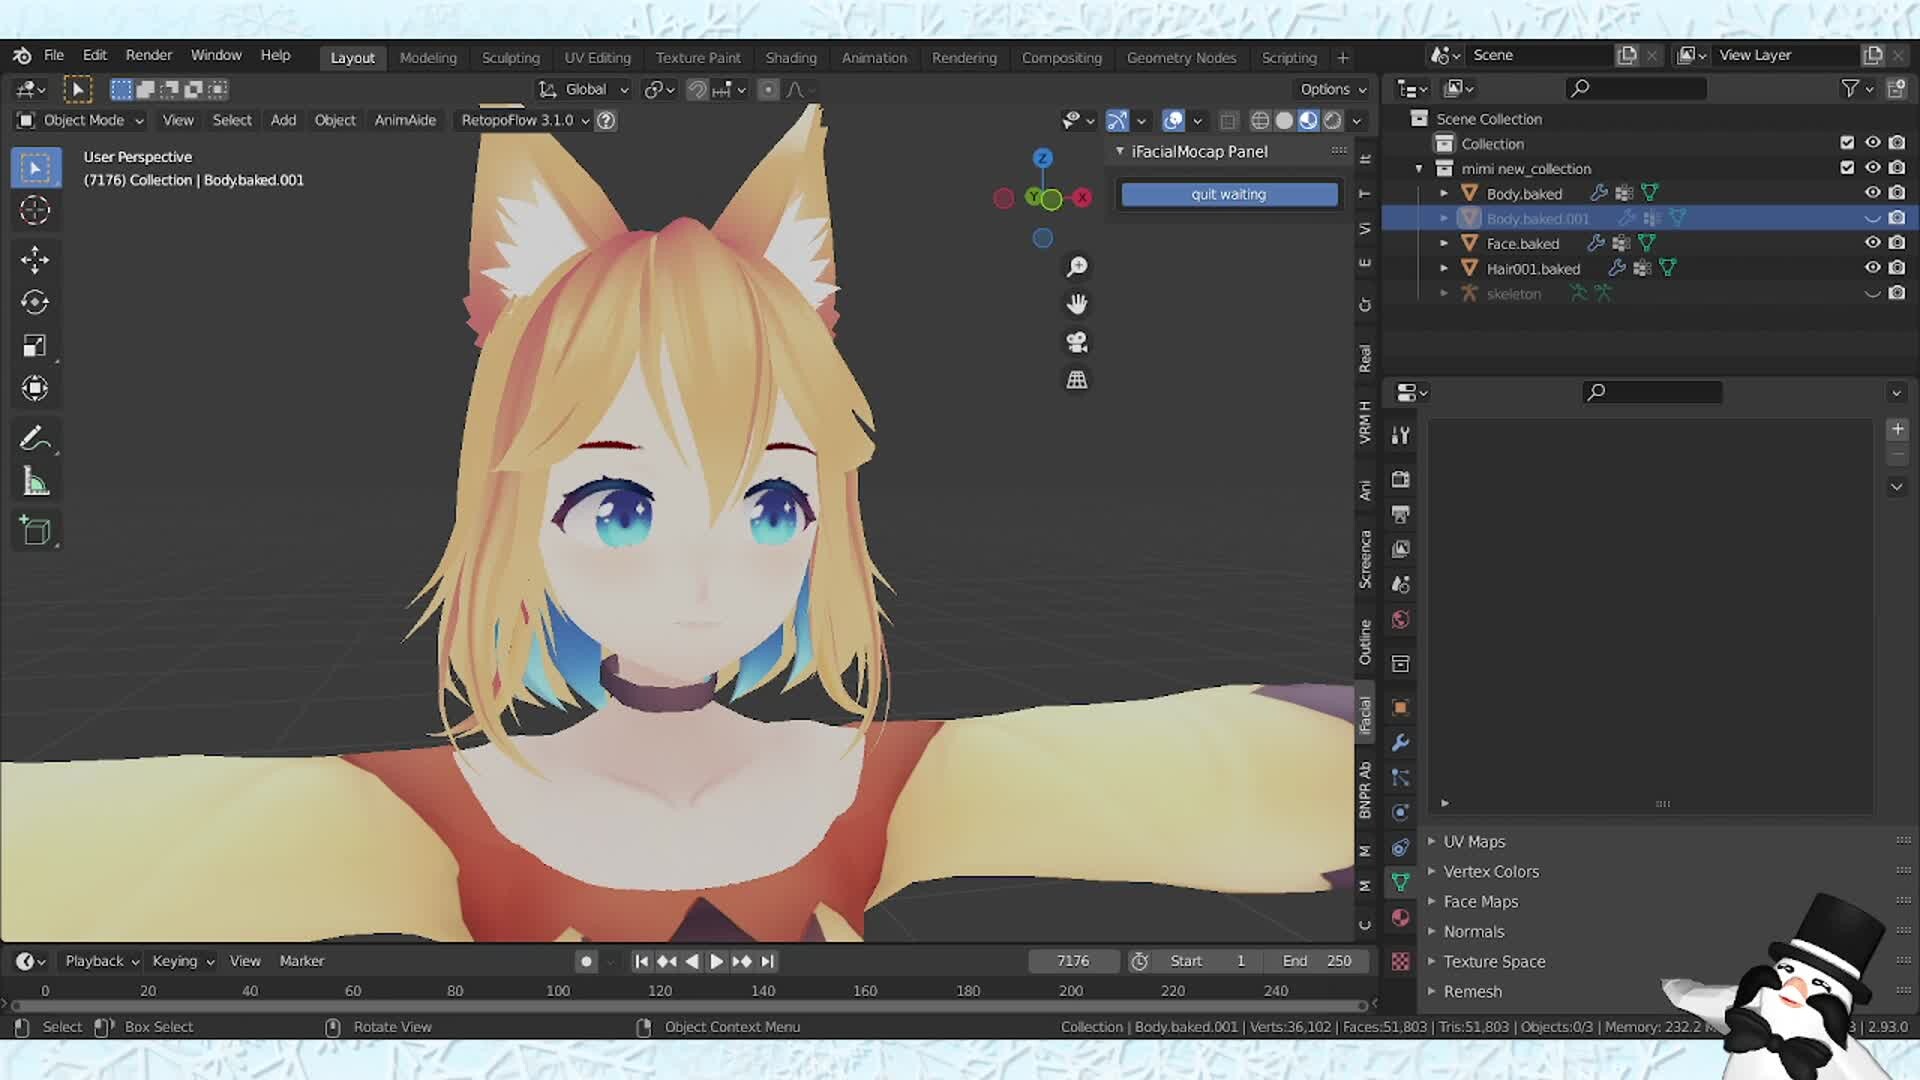Open the Annotate tool

coord(35,437)
